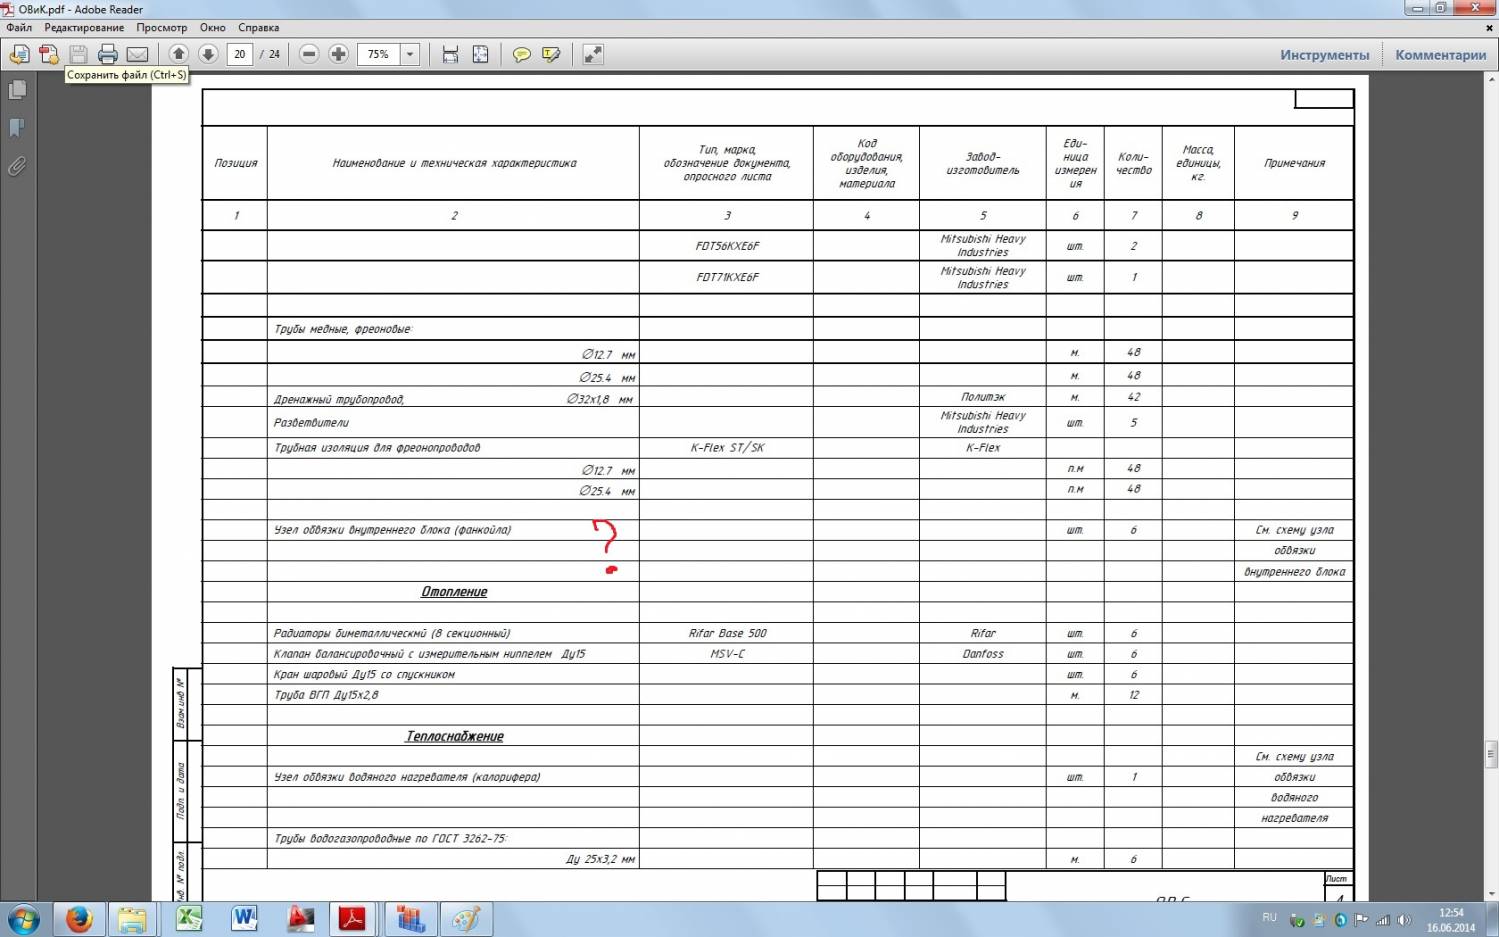Image resolution: width=1499 pixels, height=937 pixels.
Task: Zoom out with the minus button
Action: (309, 54)
